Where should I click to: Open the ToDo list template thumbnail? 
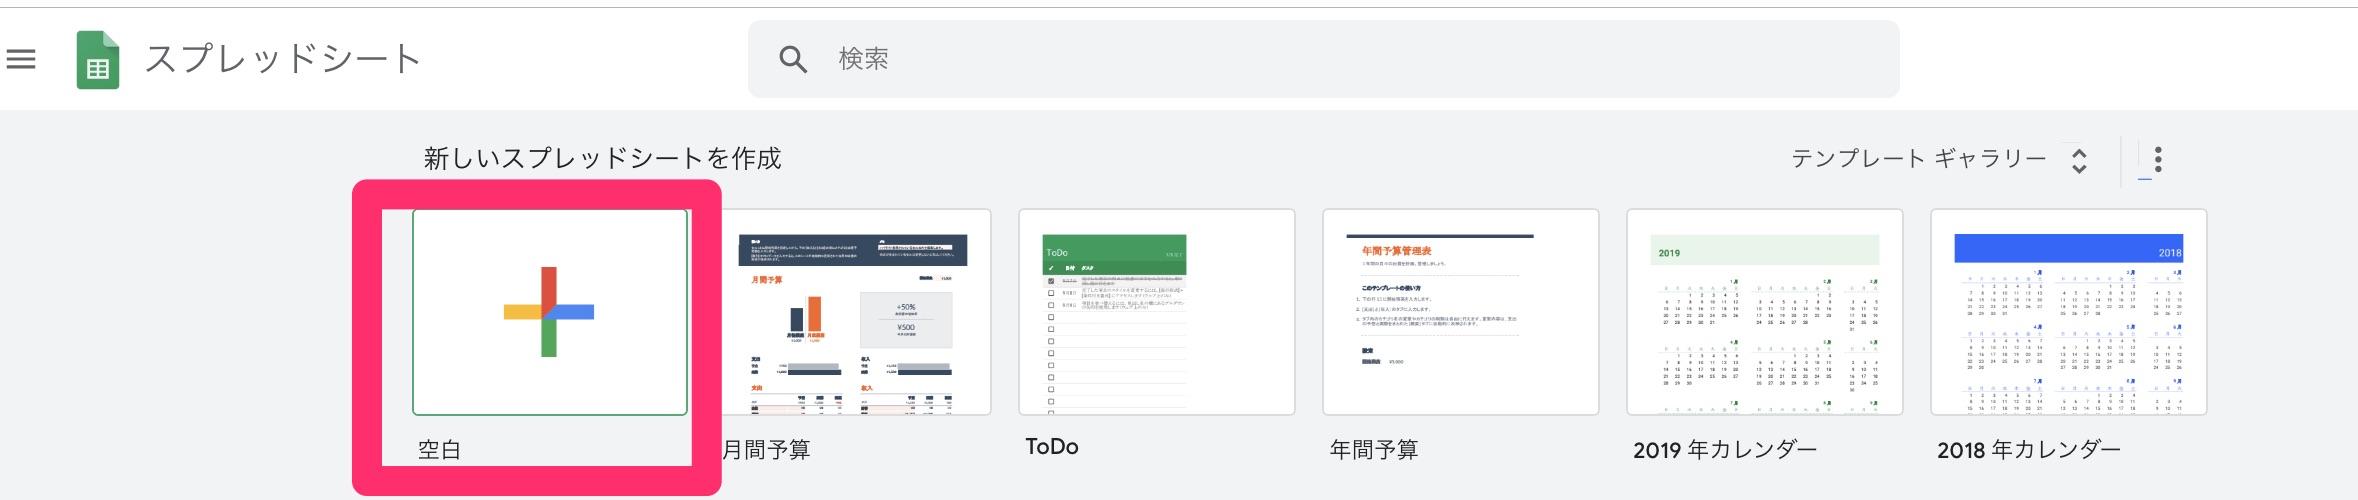tap(1156, 312)
